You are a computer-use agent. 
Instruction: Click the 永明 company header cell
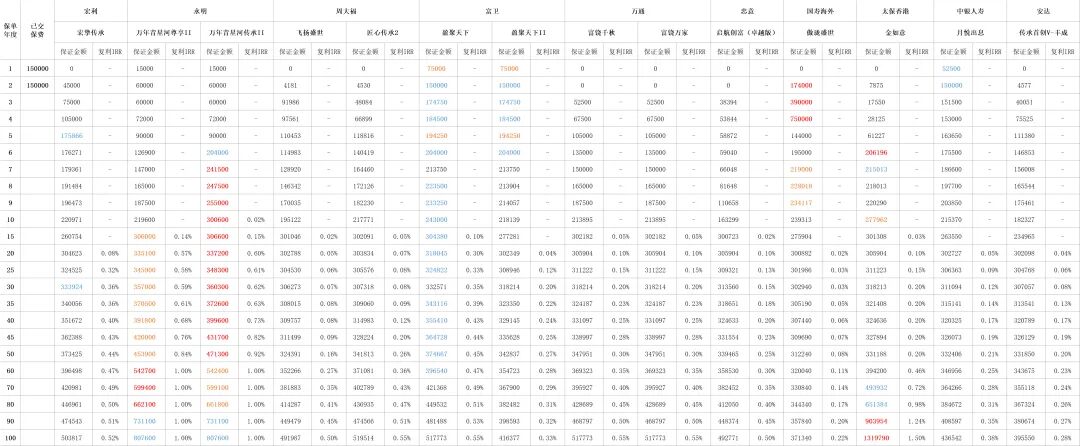coord(201,10)
